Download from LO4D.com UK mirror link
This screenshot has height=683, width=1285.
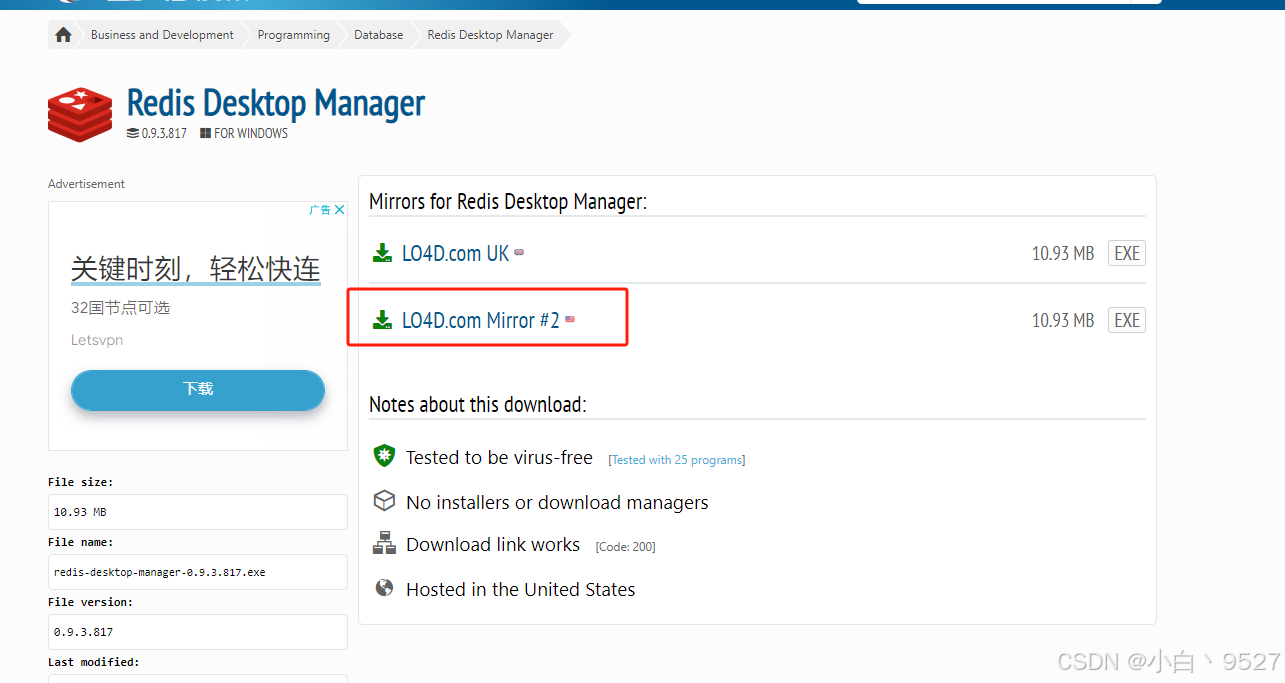point(455,253)
